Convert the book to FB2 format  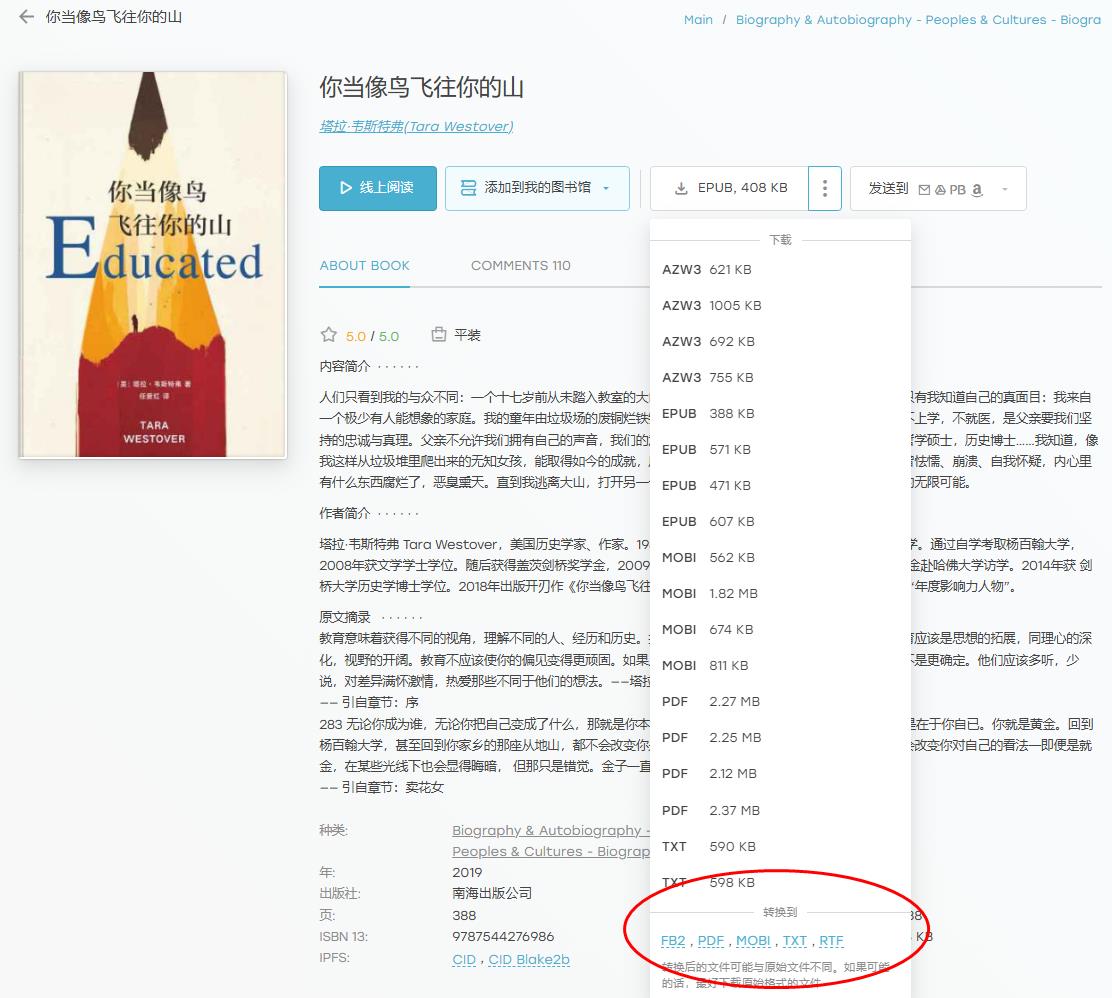click(672, 940)
